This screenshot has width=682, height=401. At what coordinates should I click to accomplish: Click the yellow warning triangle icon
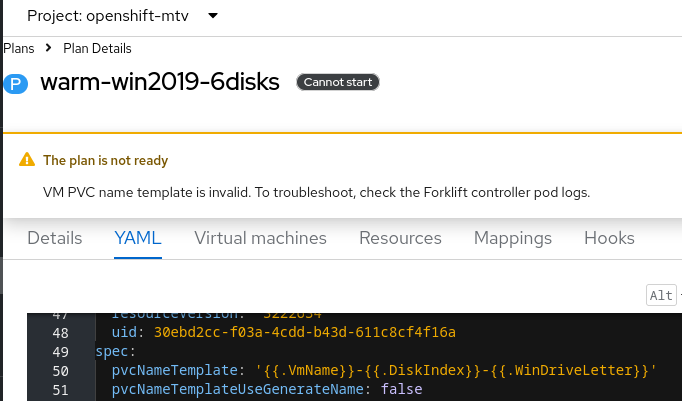26,160
